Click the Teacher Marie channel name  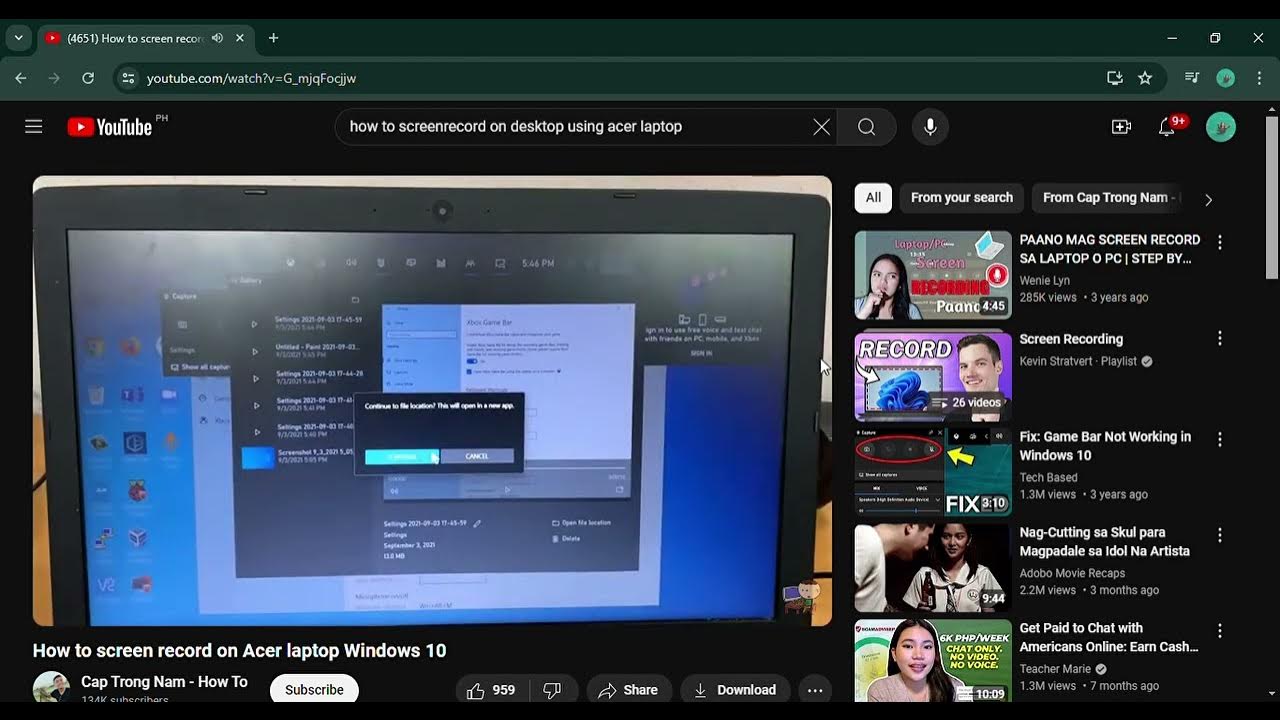[1055, 669]
